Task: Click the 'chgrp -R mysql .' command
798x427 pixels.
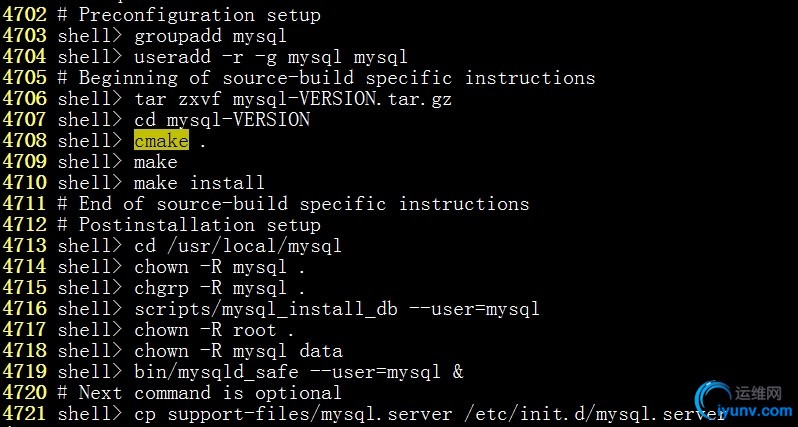Action: (220, 288)
